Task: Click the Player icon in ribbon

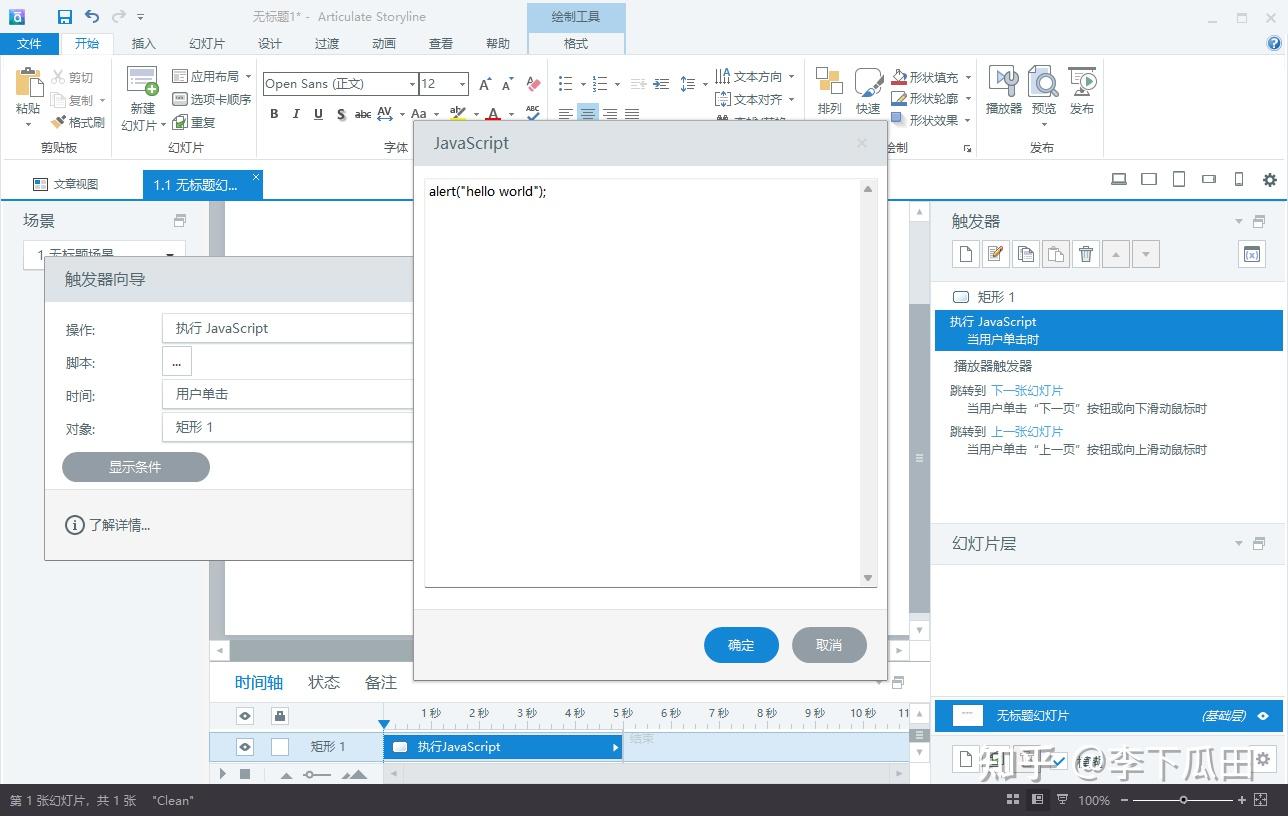Action: tap(1003, 90)
